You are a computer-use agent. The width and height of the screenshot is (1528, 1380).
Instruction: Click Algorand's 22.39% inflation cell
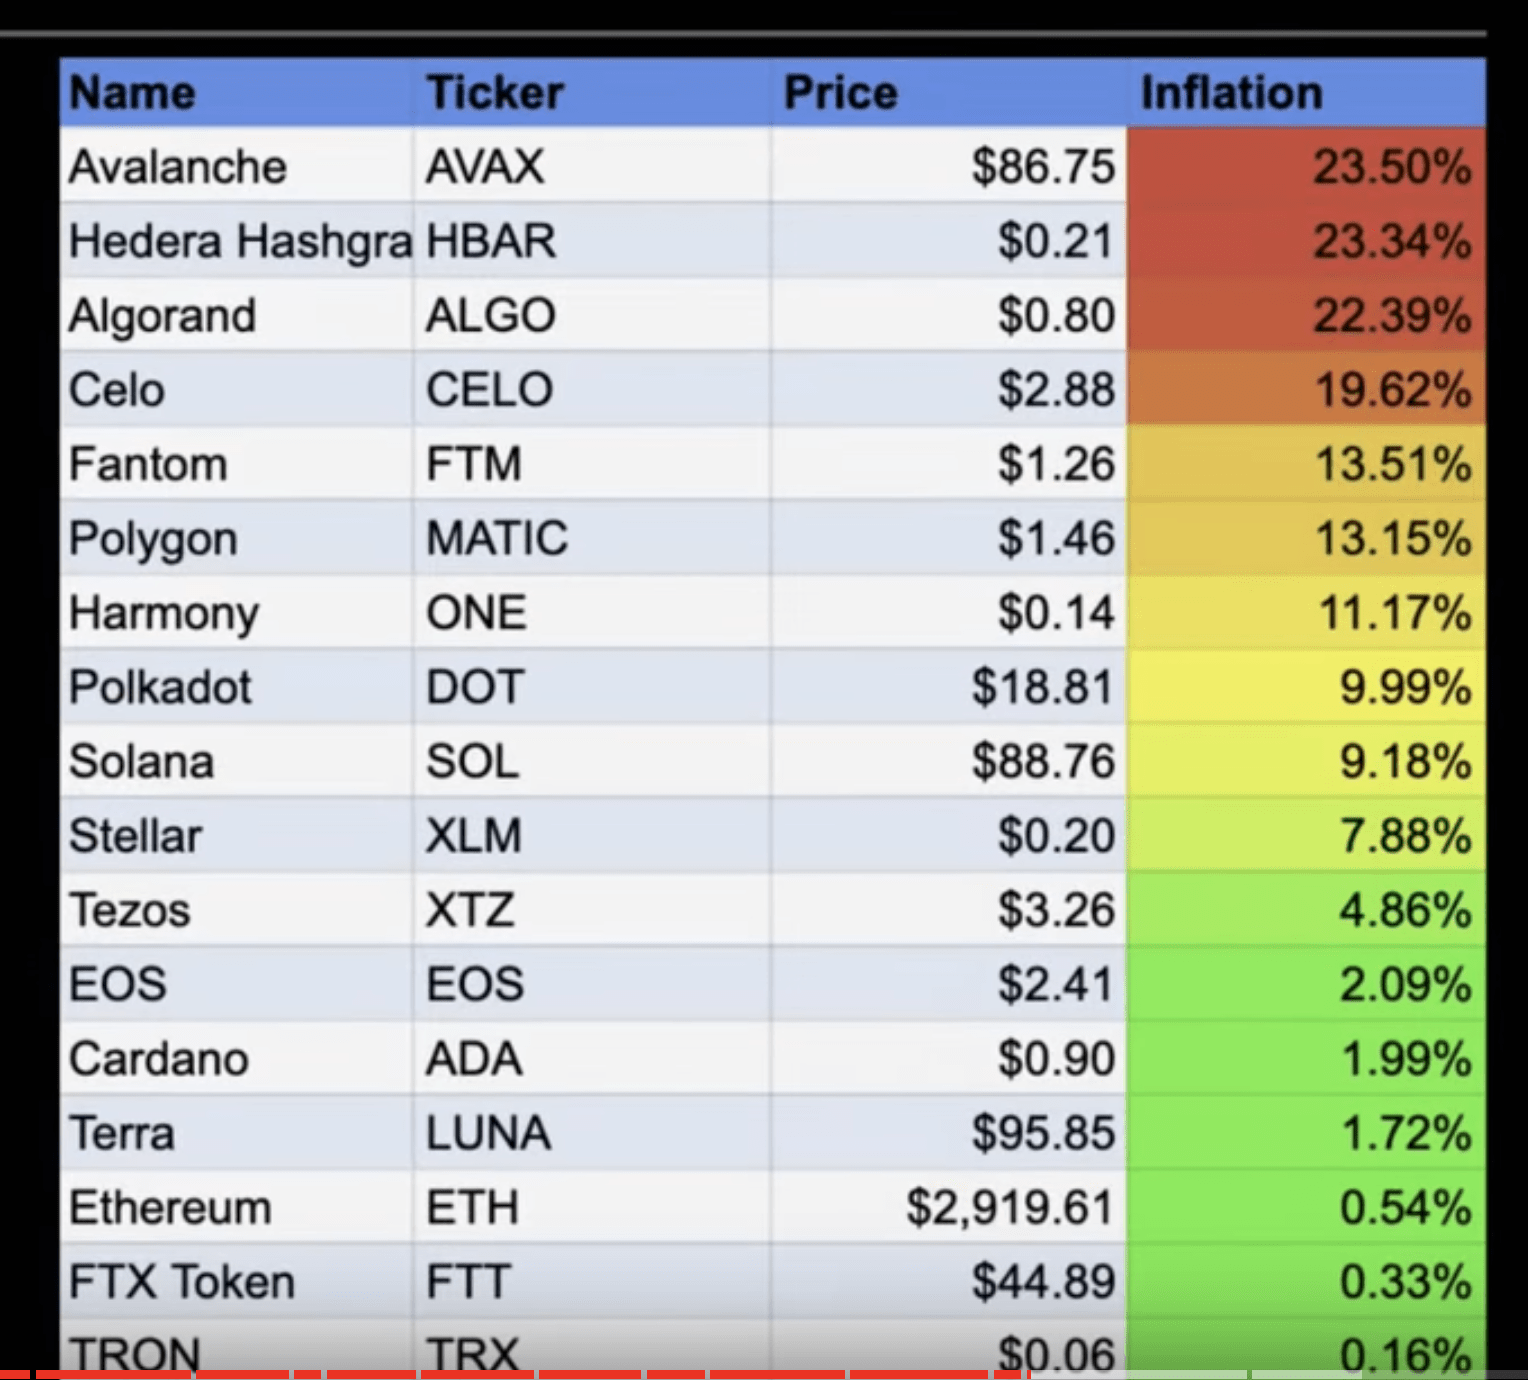tap(1306, 314)
